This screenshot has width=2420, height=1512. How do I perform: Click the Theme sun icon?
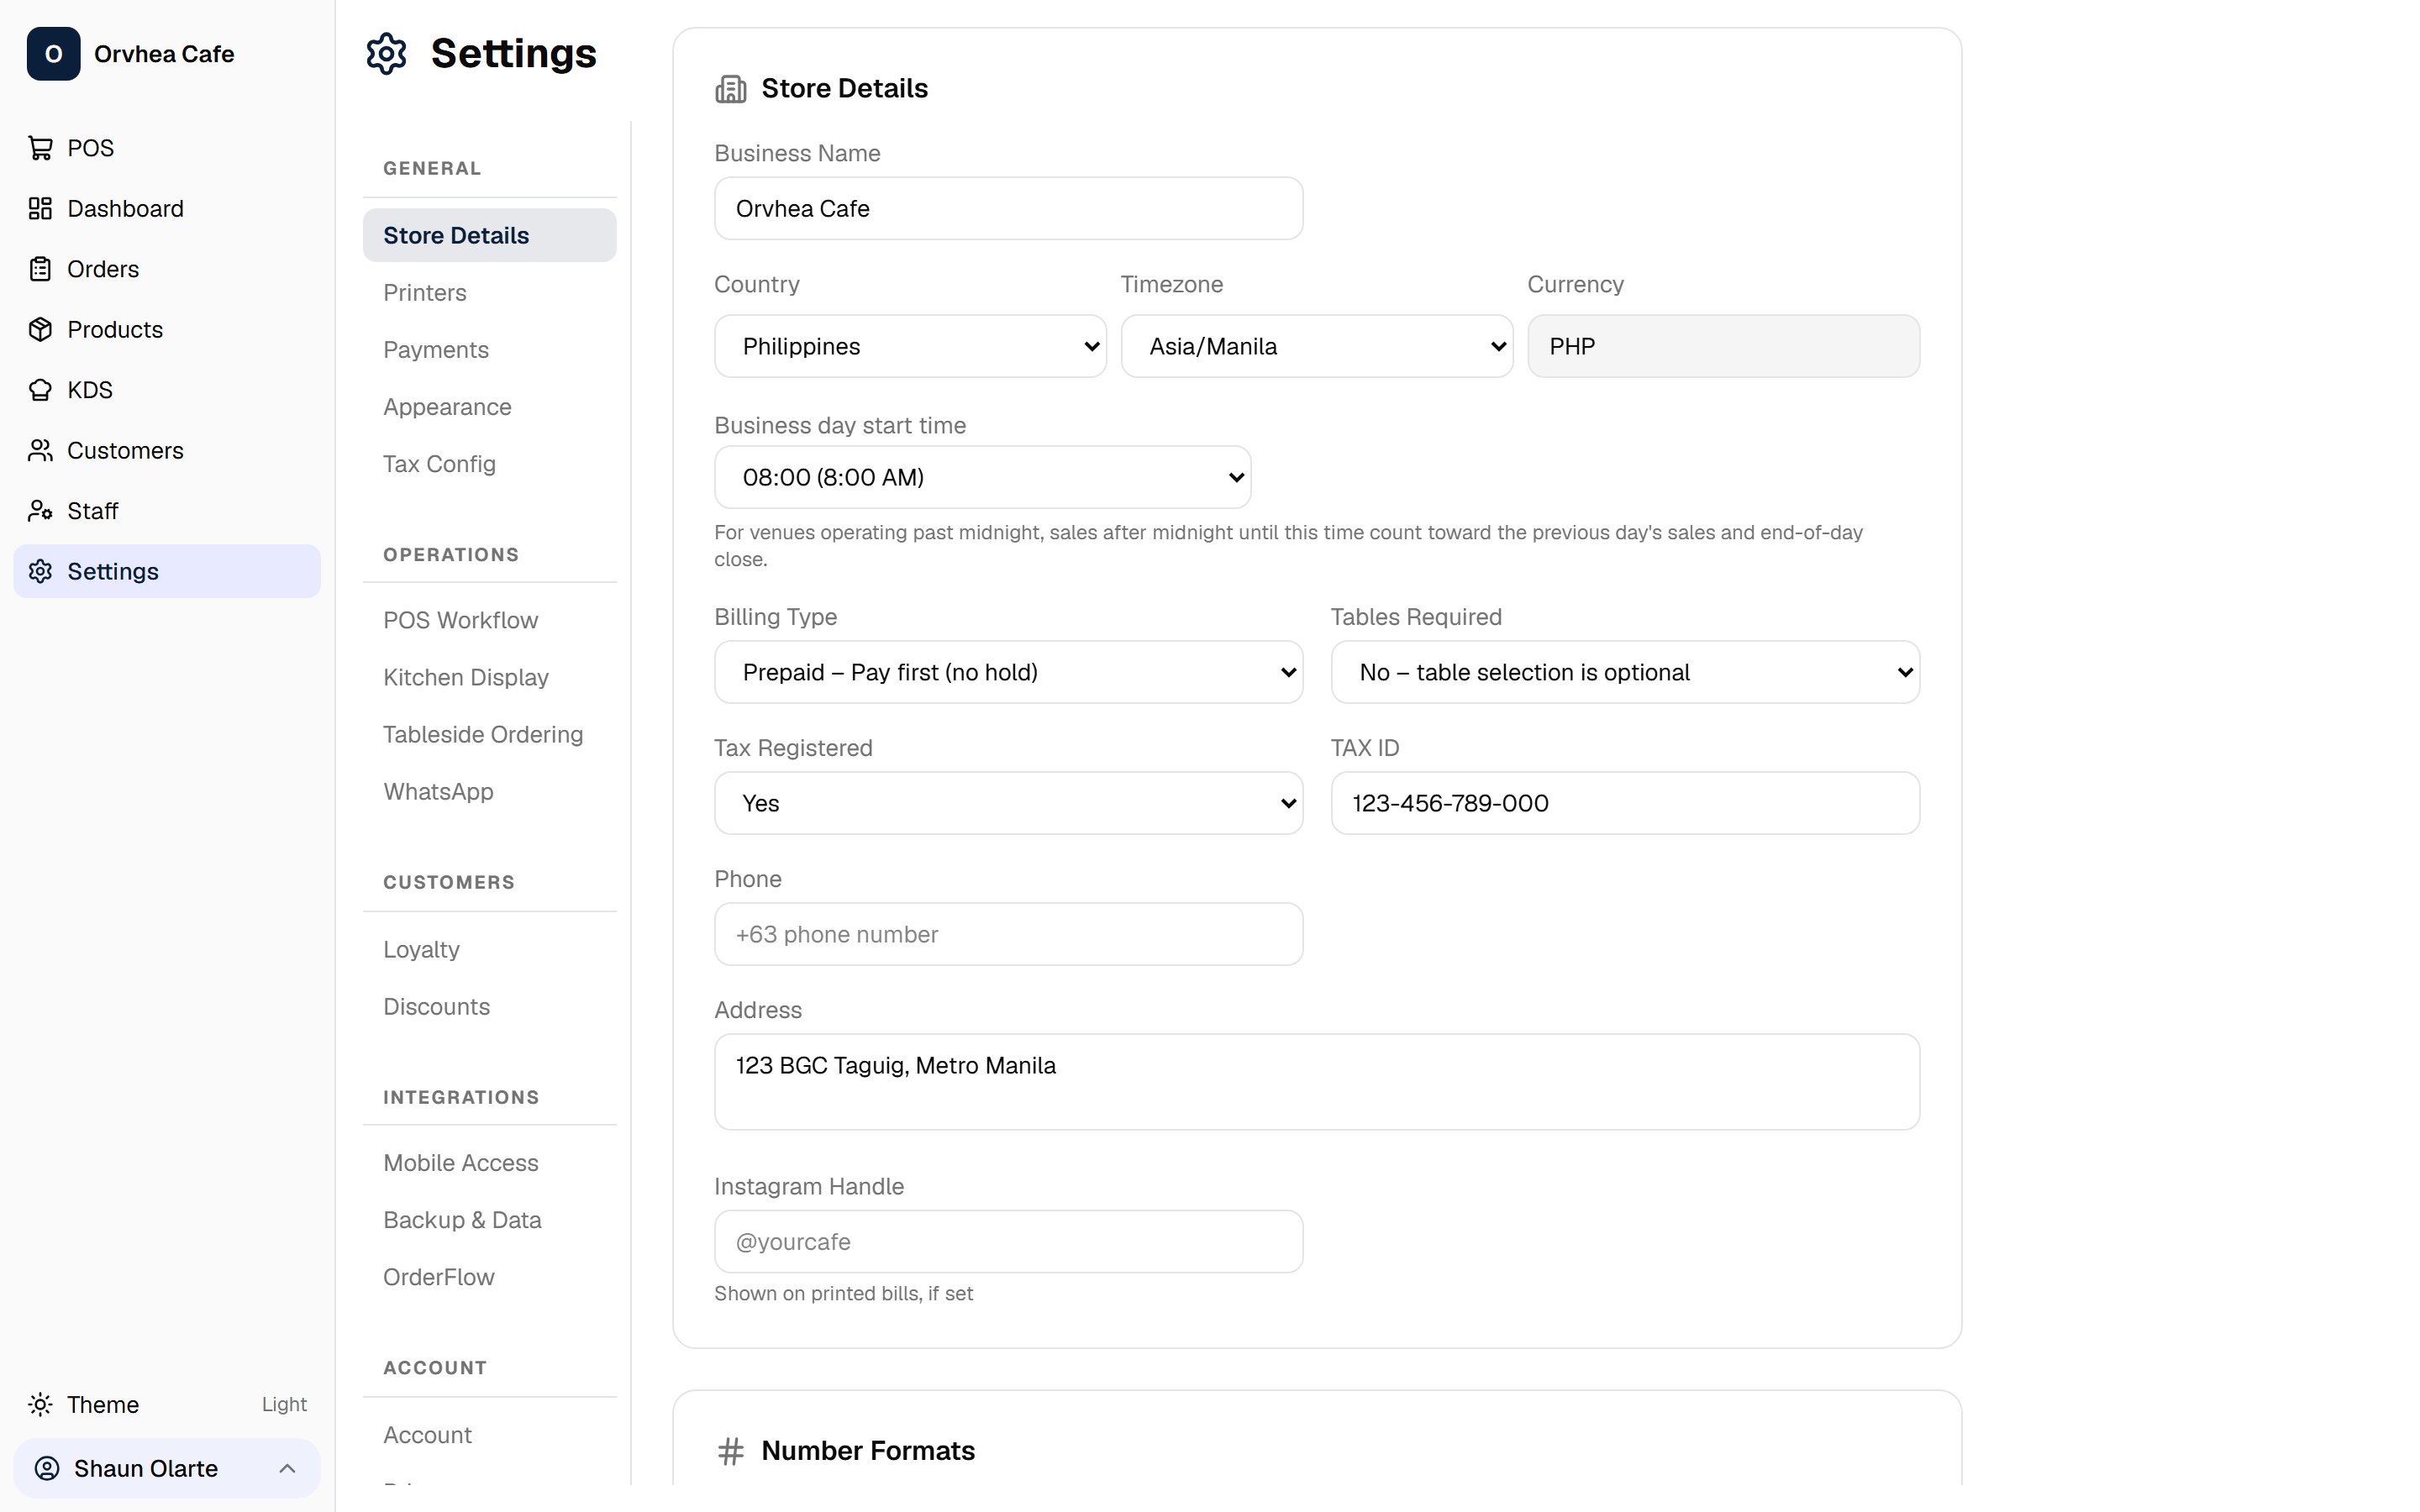[40, 1404]
